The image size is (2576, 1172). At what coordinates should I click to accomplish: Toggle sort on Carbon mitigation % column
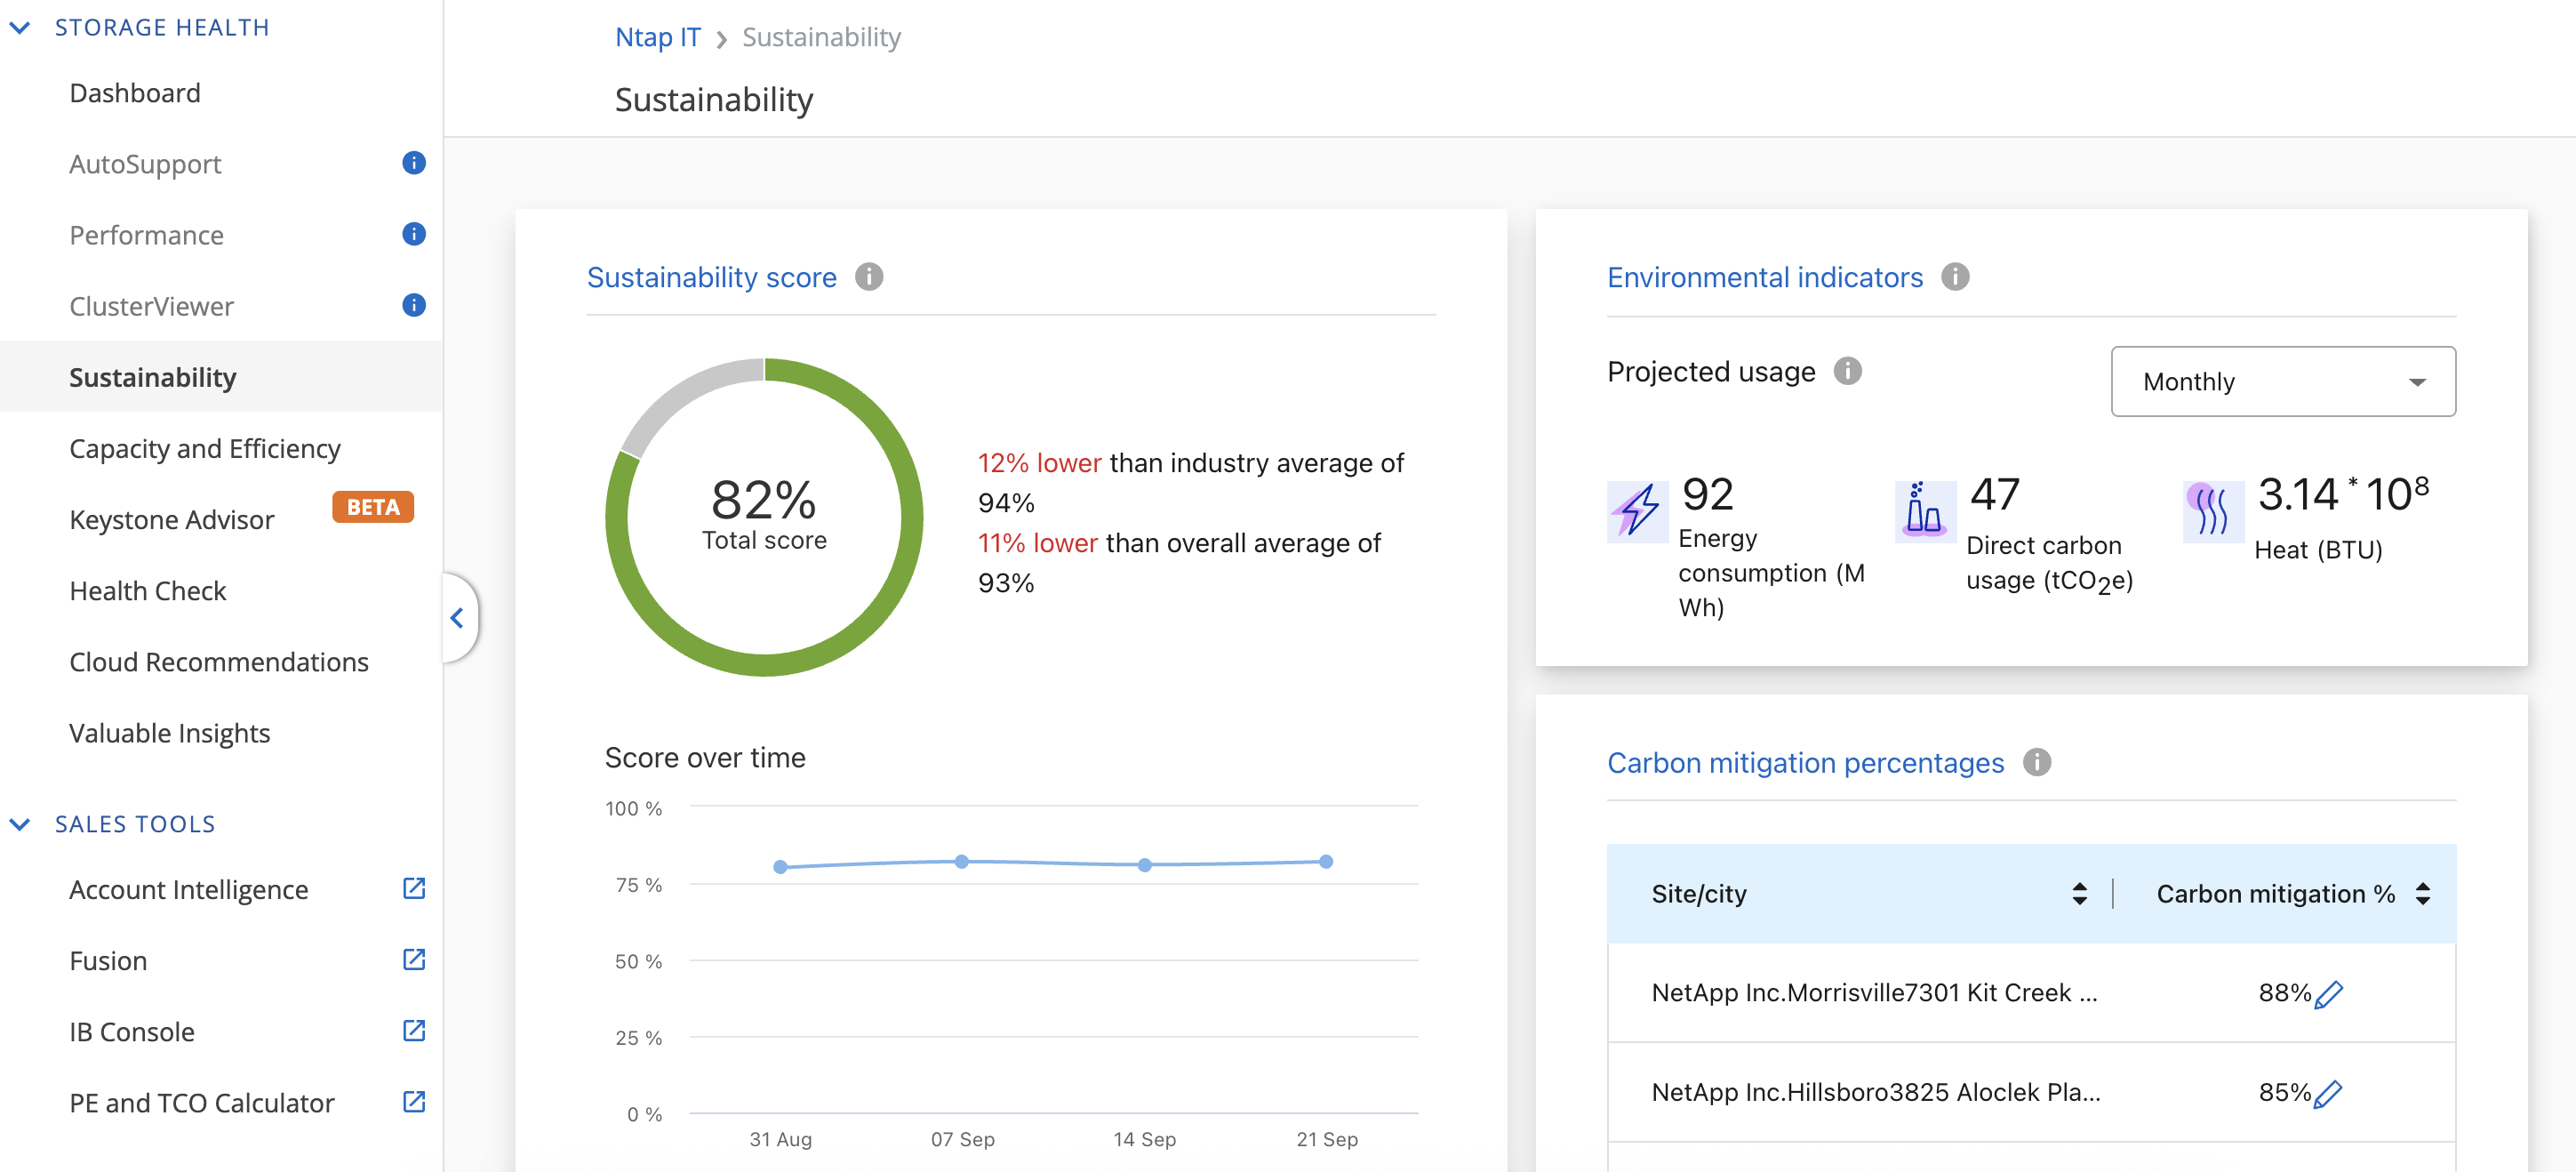[2422, 893]
